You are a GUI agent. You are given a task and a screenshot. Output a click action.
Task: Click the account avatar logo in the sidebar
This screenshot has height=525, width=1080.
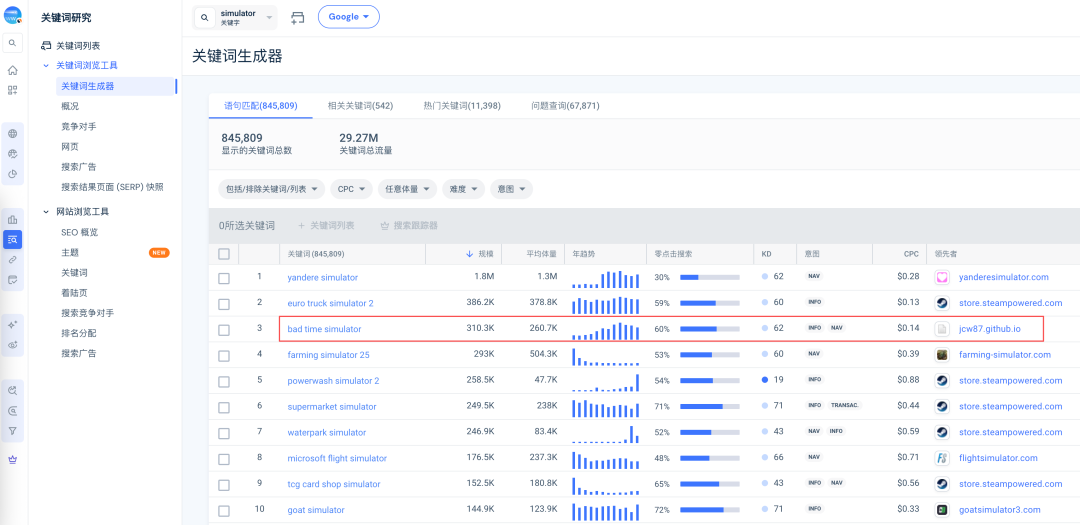(13, 16)
